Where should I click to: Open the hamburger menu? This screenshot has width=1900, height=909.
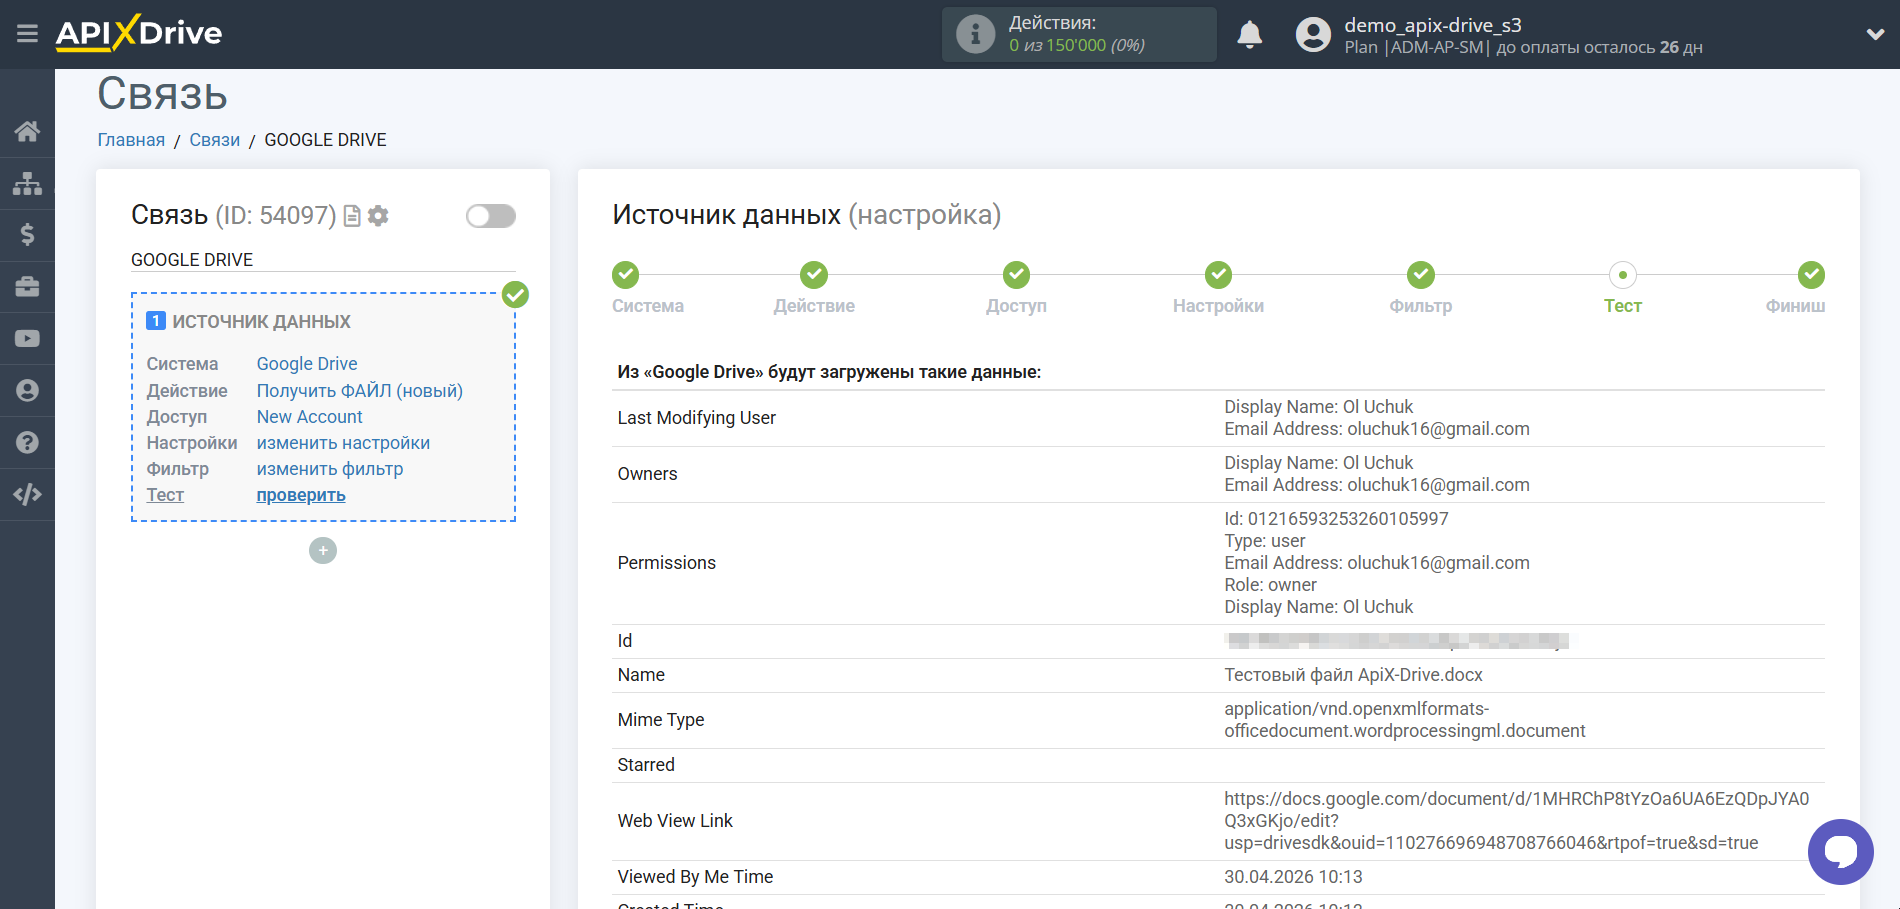[27, 34]
